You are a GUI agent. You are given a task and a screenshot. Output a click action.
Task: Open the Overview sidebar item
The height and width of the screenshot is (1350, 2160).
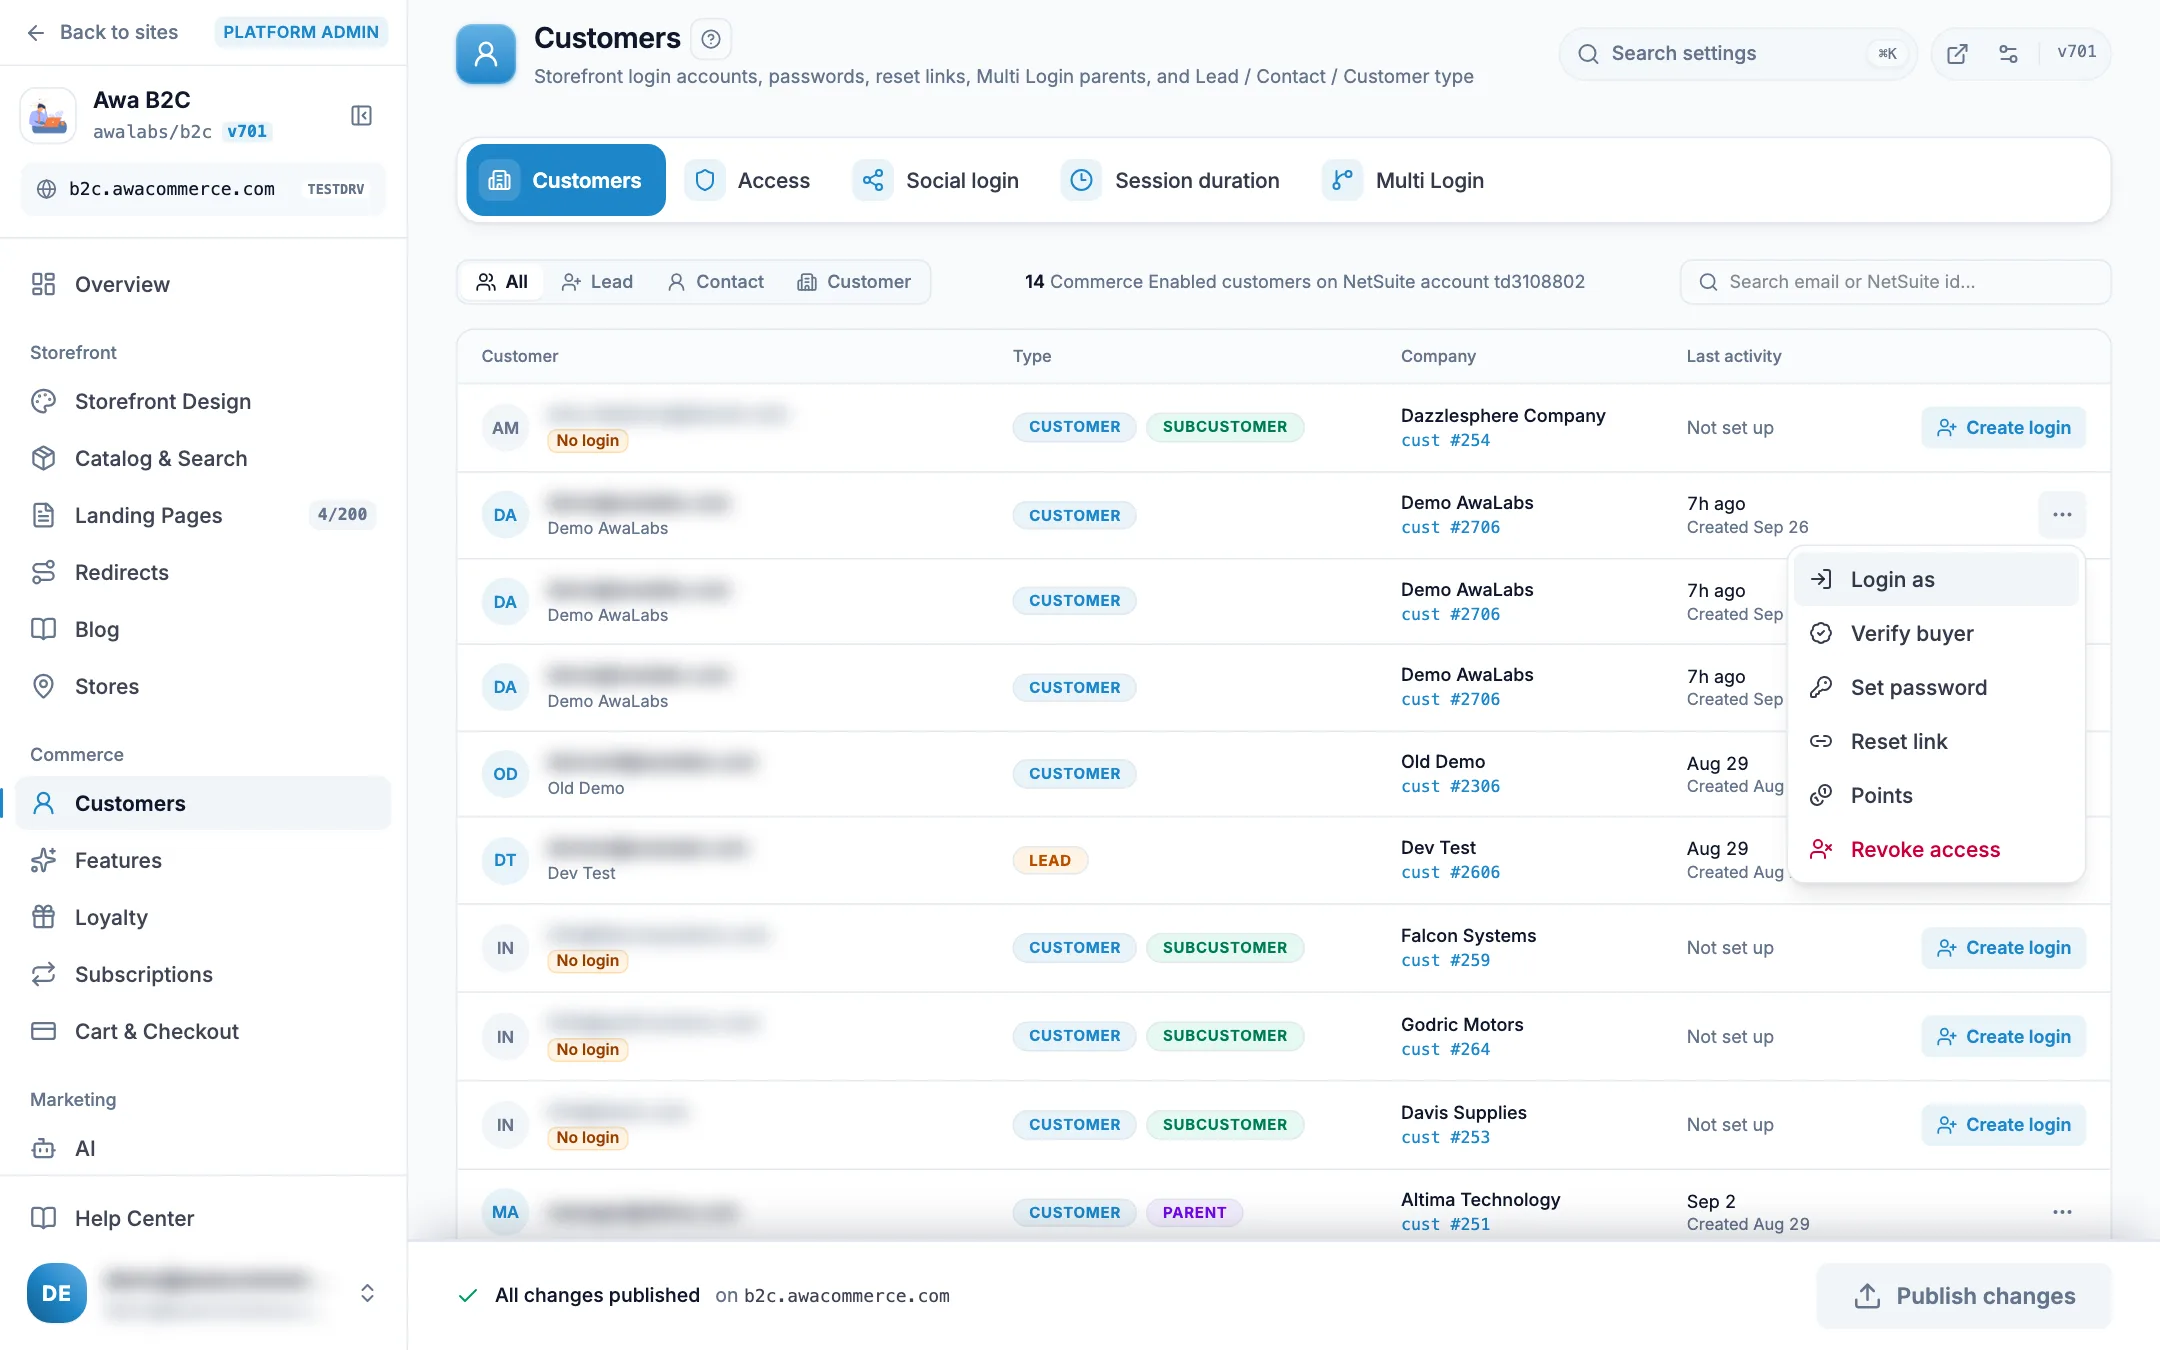203,285
